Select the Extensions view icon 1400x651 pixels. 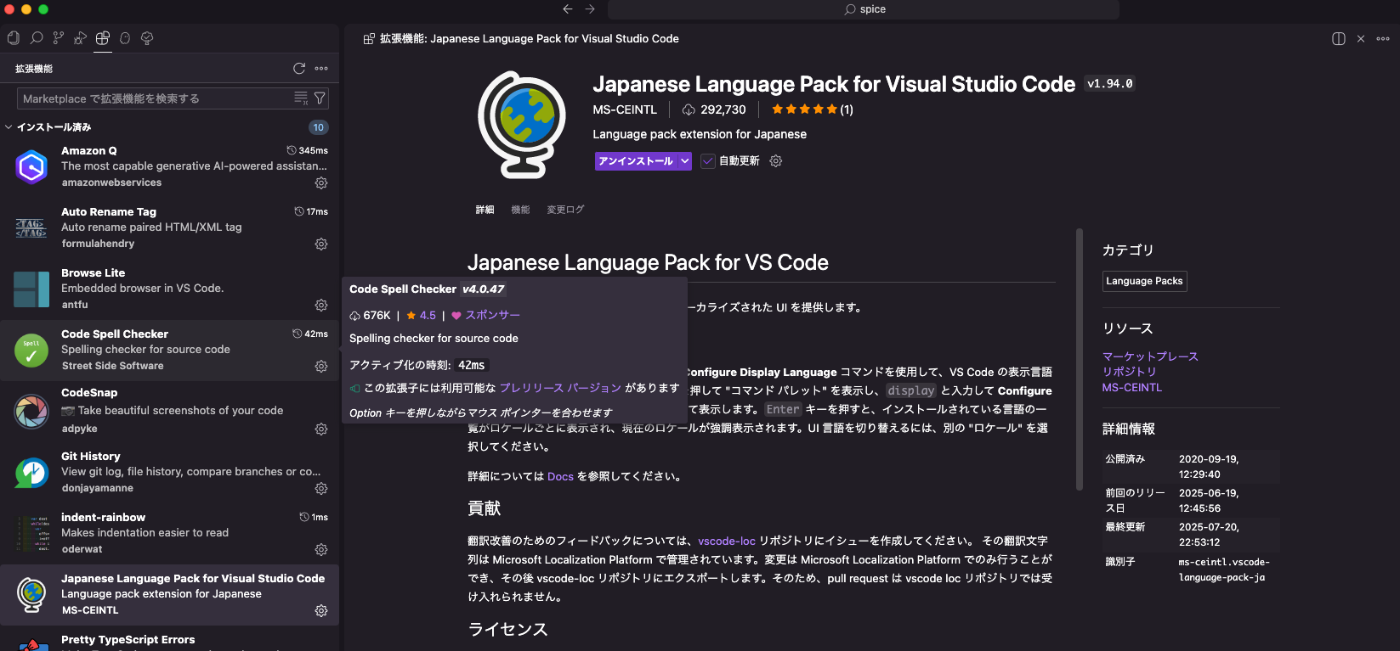(x=102, y=38)
